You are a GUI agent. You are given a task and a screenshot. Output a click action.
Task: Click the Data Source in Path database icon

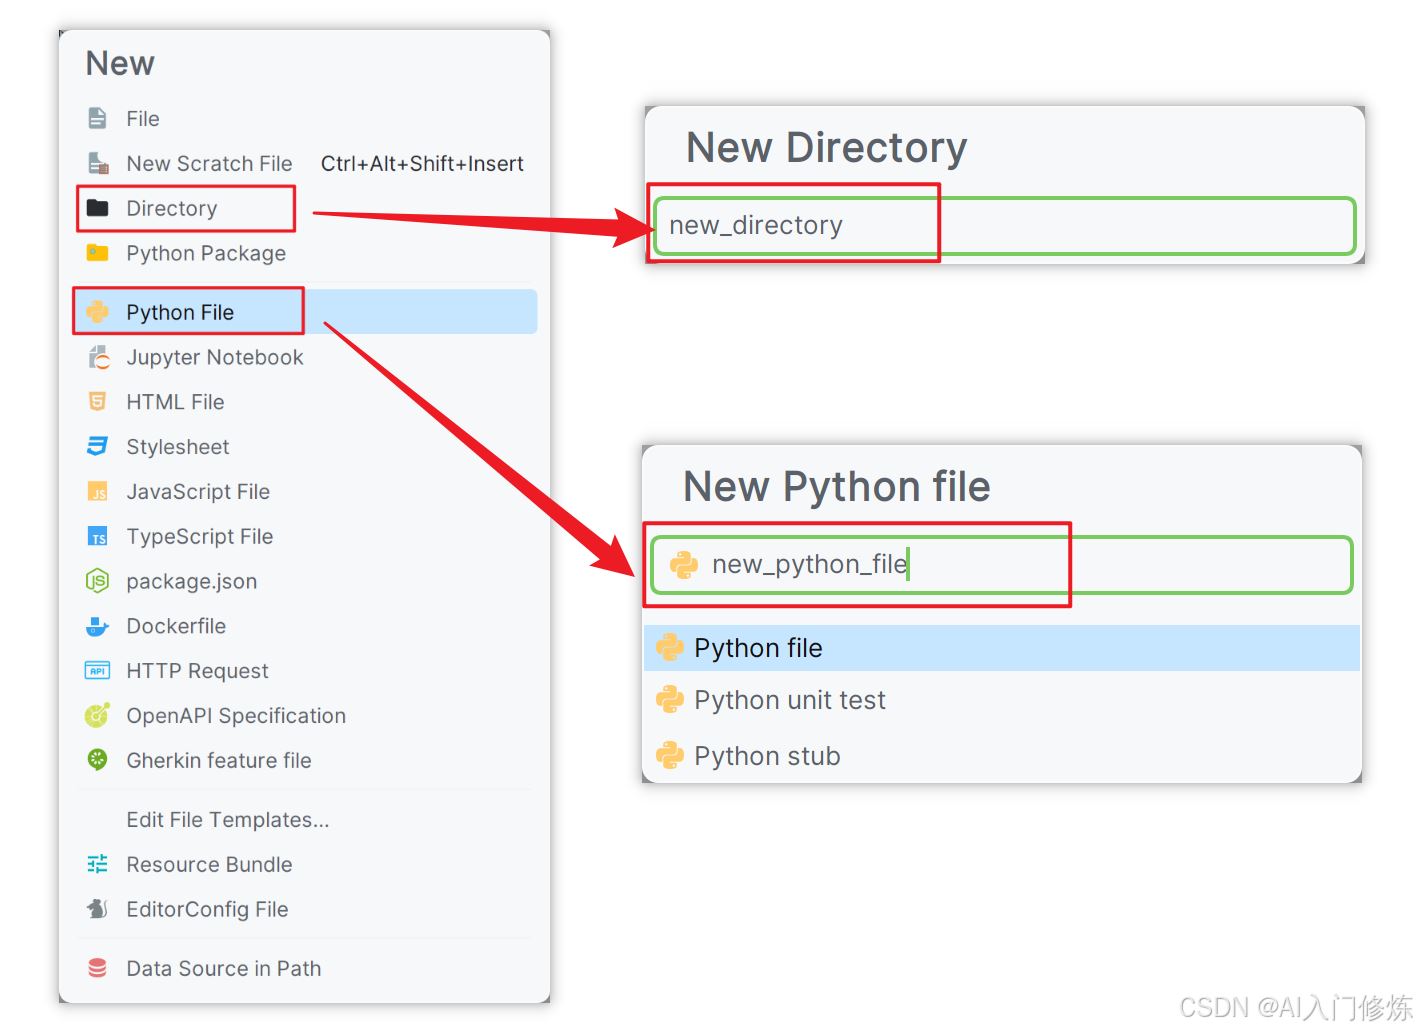(97, 968)
